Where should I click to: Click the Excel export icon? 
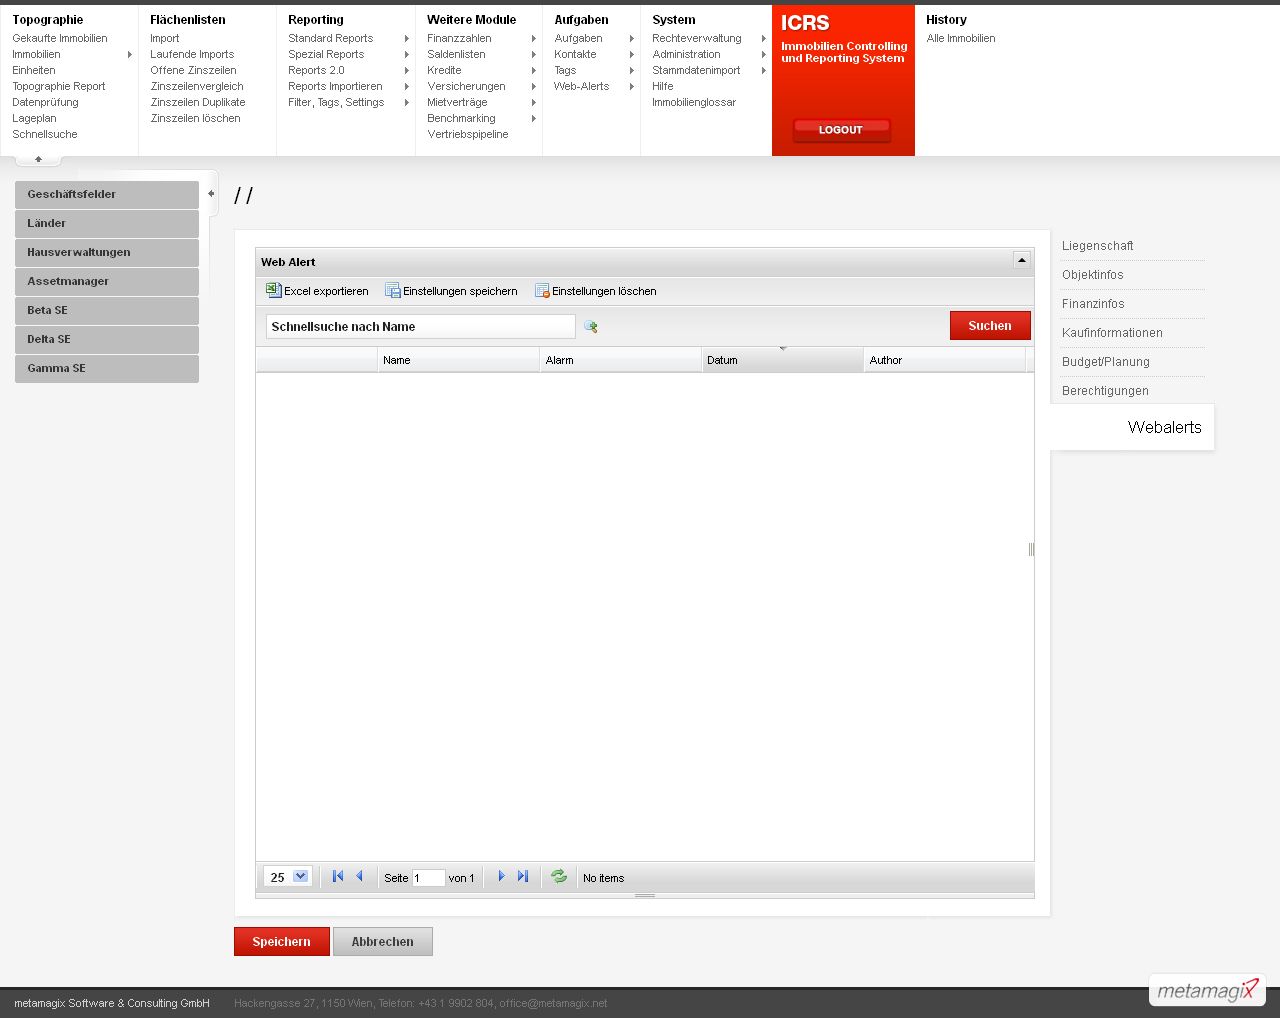coord(273,290)
